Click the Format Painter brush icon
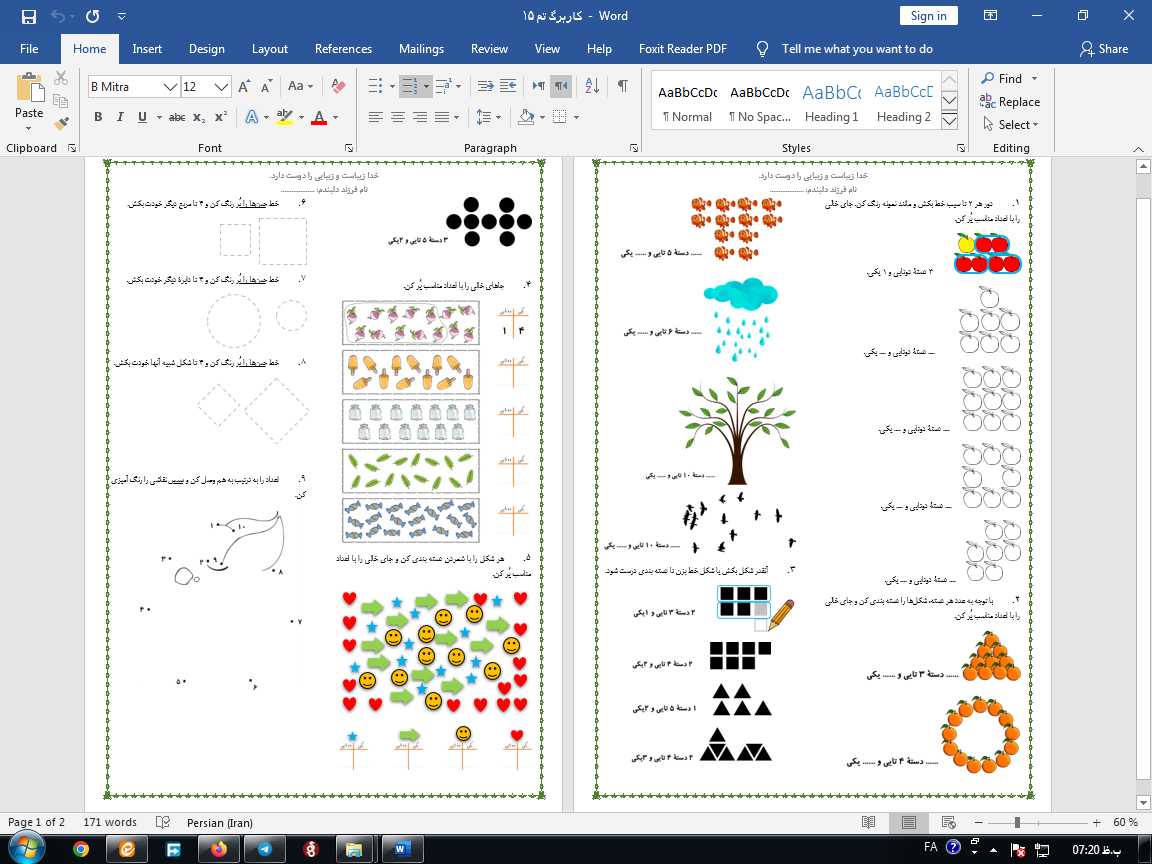Viewport: 1152px width, 864px height. (61, 124)
